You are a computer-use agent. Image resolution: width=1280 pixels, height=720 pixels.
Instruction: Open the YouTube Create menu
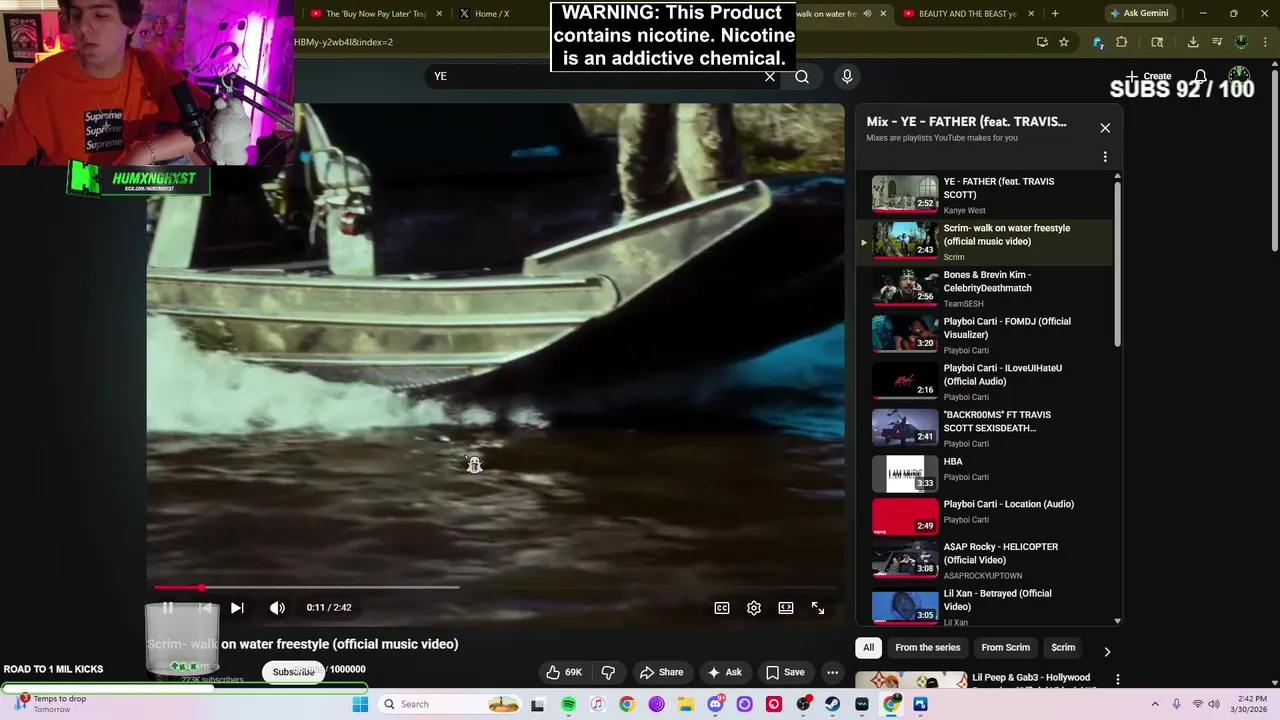1148,76
